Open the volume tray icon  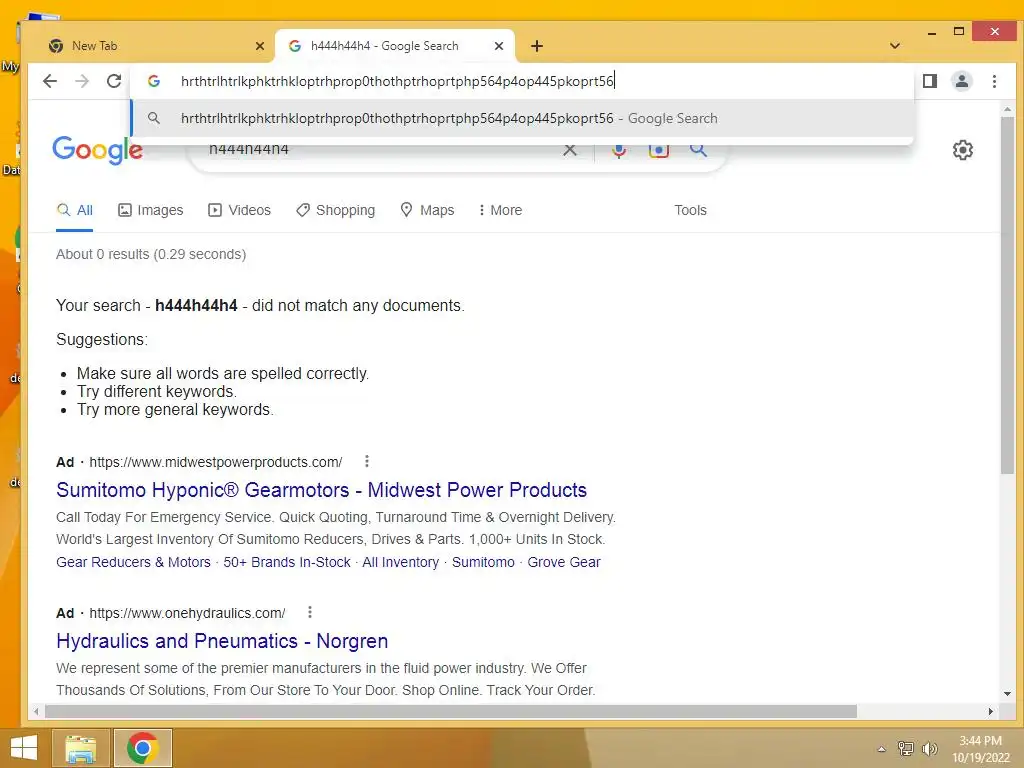click(929, 748)
